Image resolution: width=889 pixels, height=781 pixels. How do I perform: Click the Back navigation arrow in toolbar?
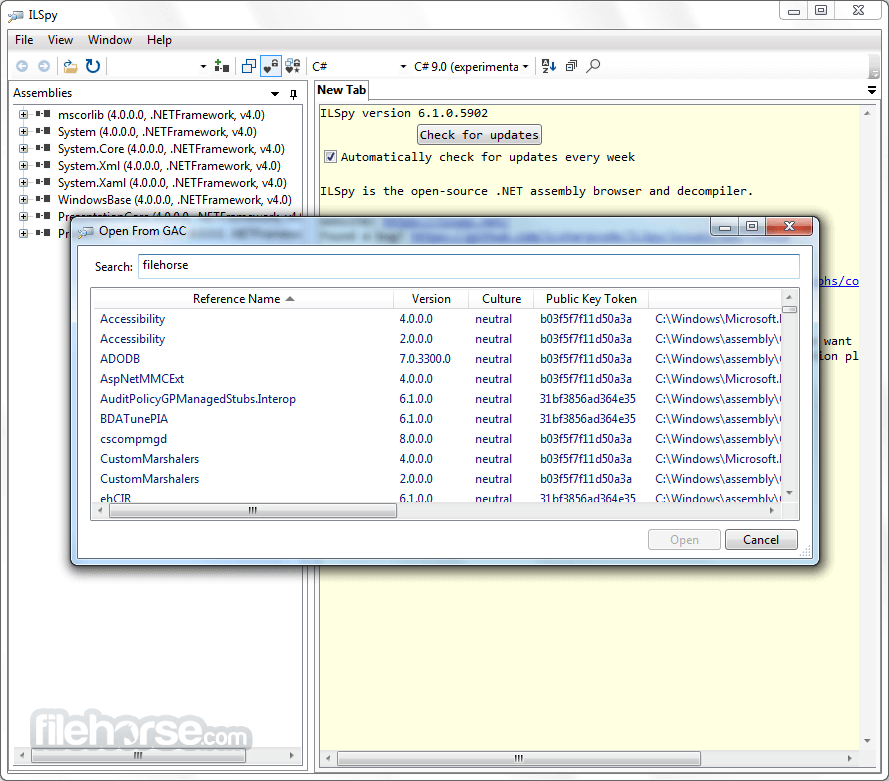coord(22,66)
